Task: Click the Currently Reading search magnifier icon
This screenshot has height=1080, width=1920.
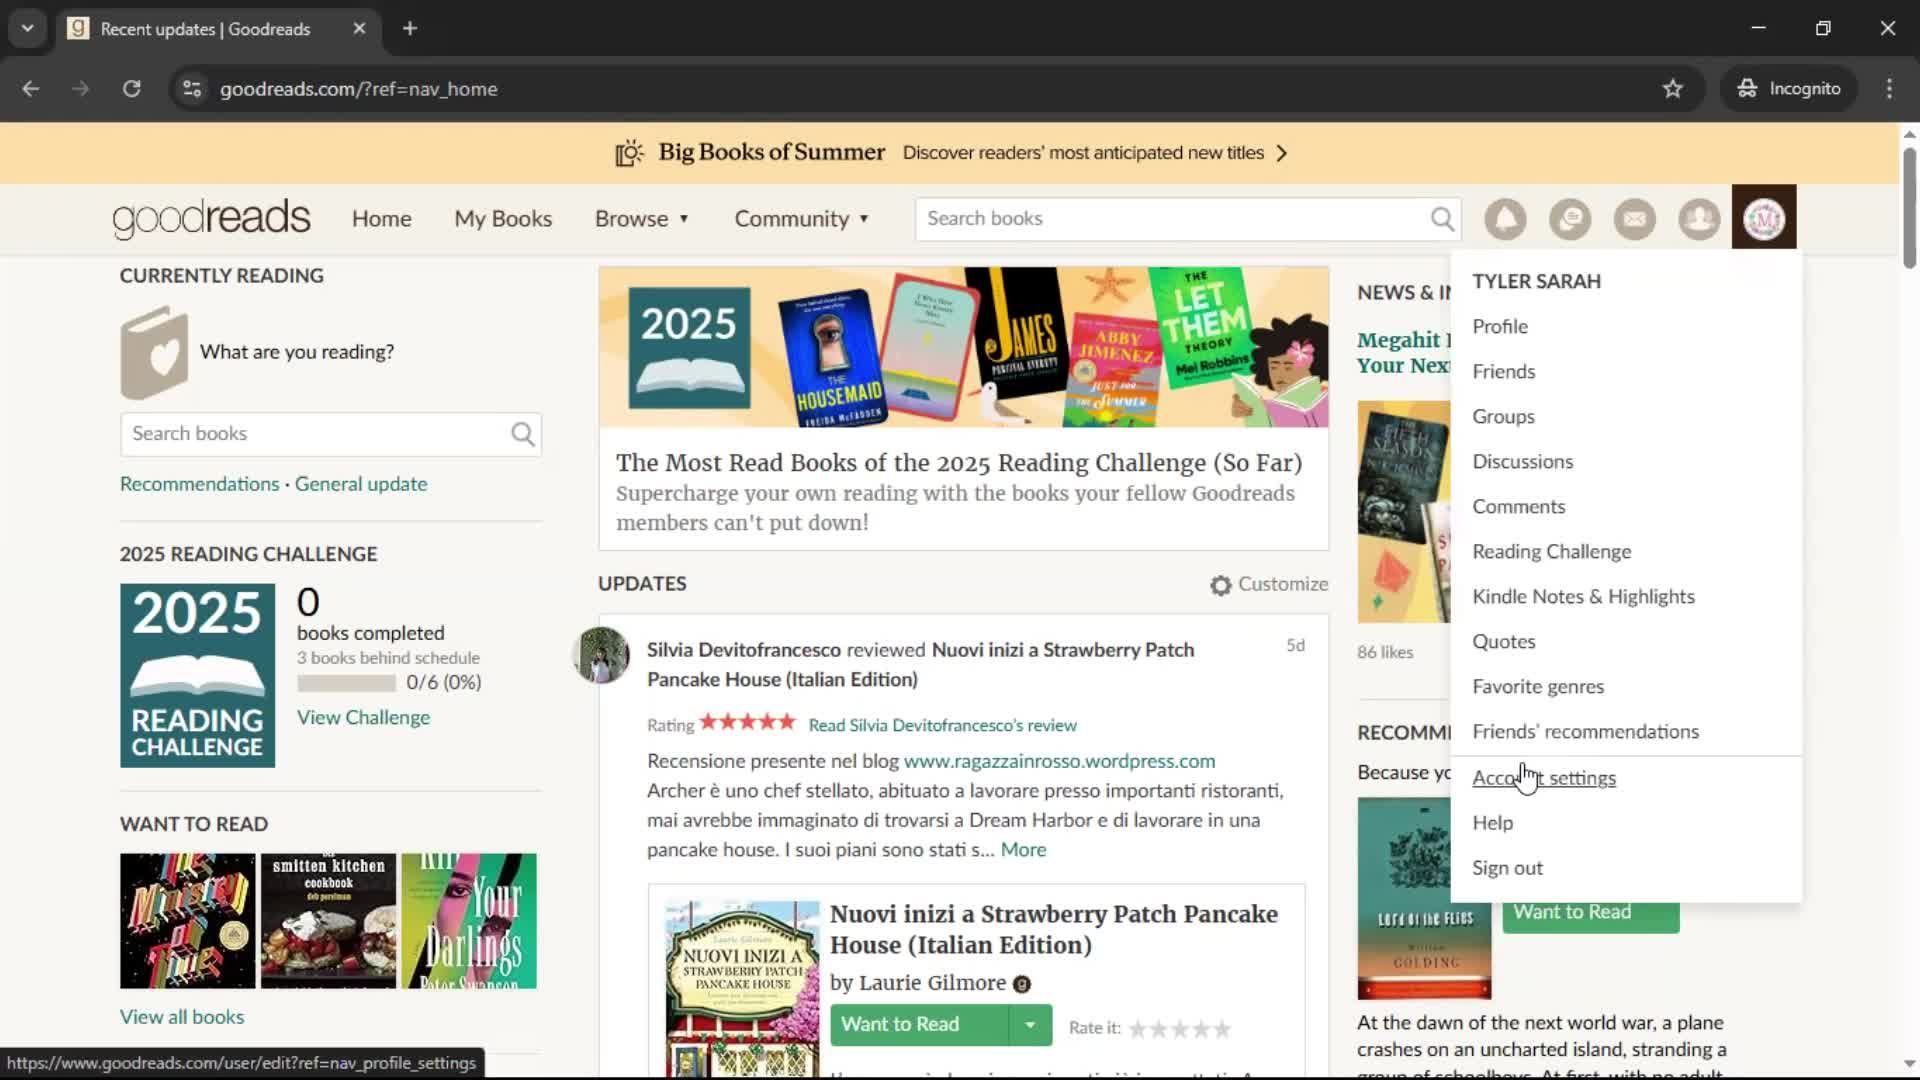Action: (523, 434)
